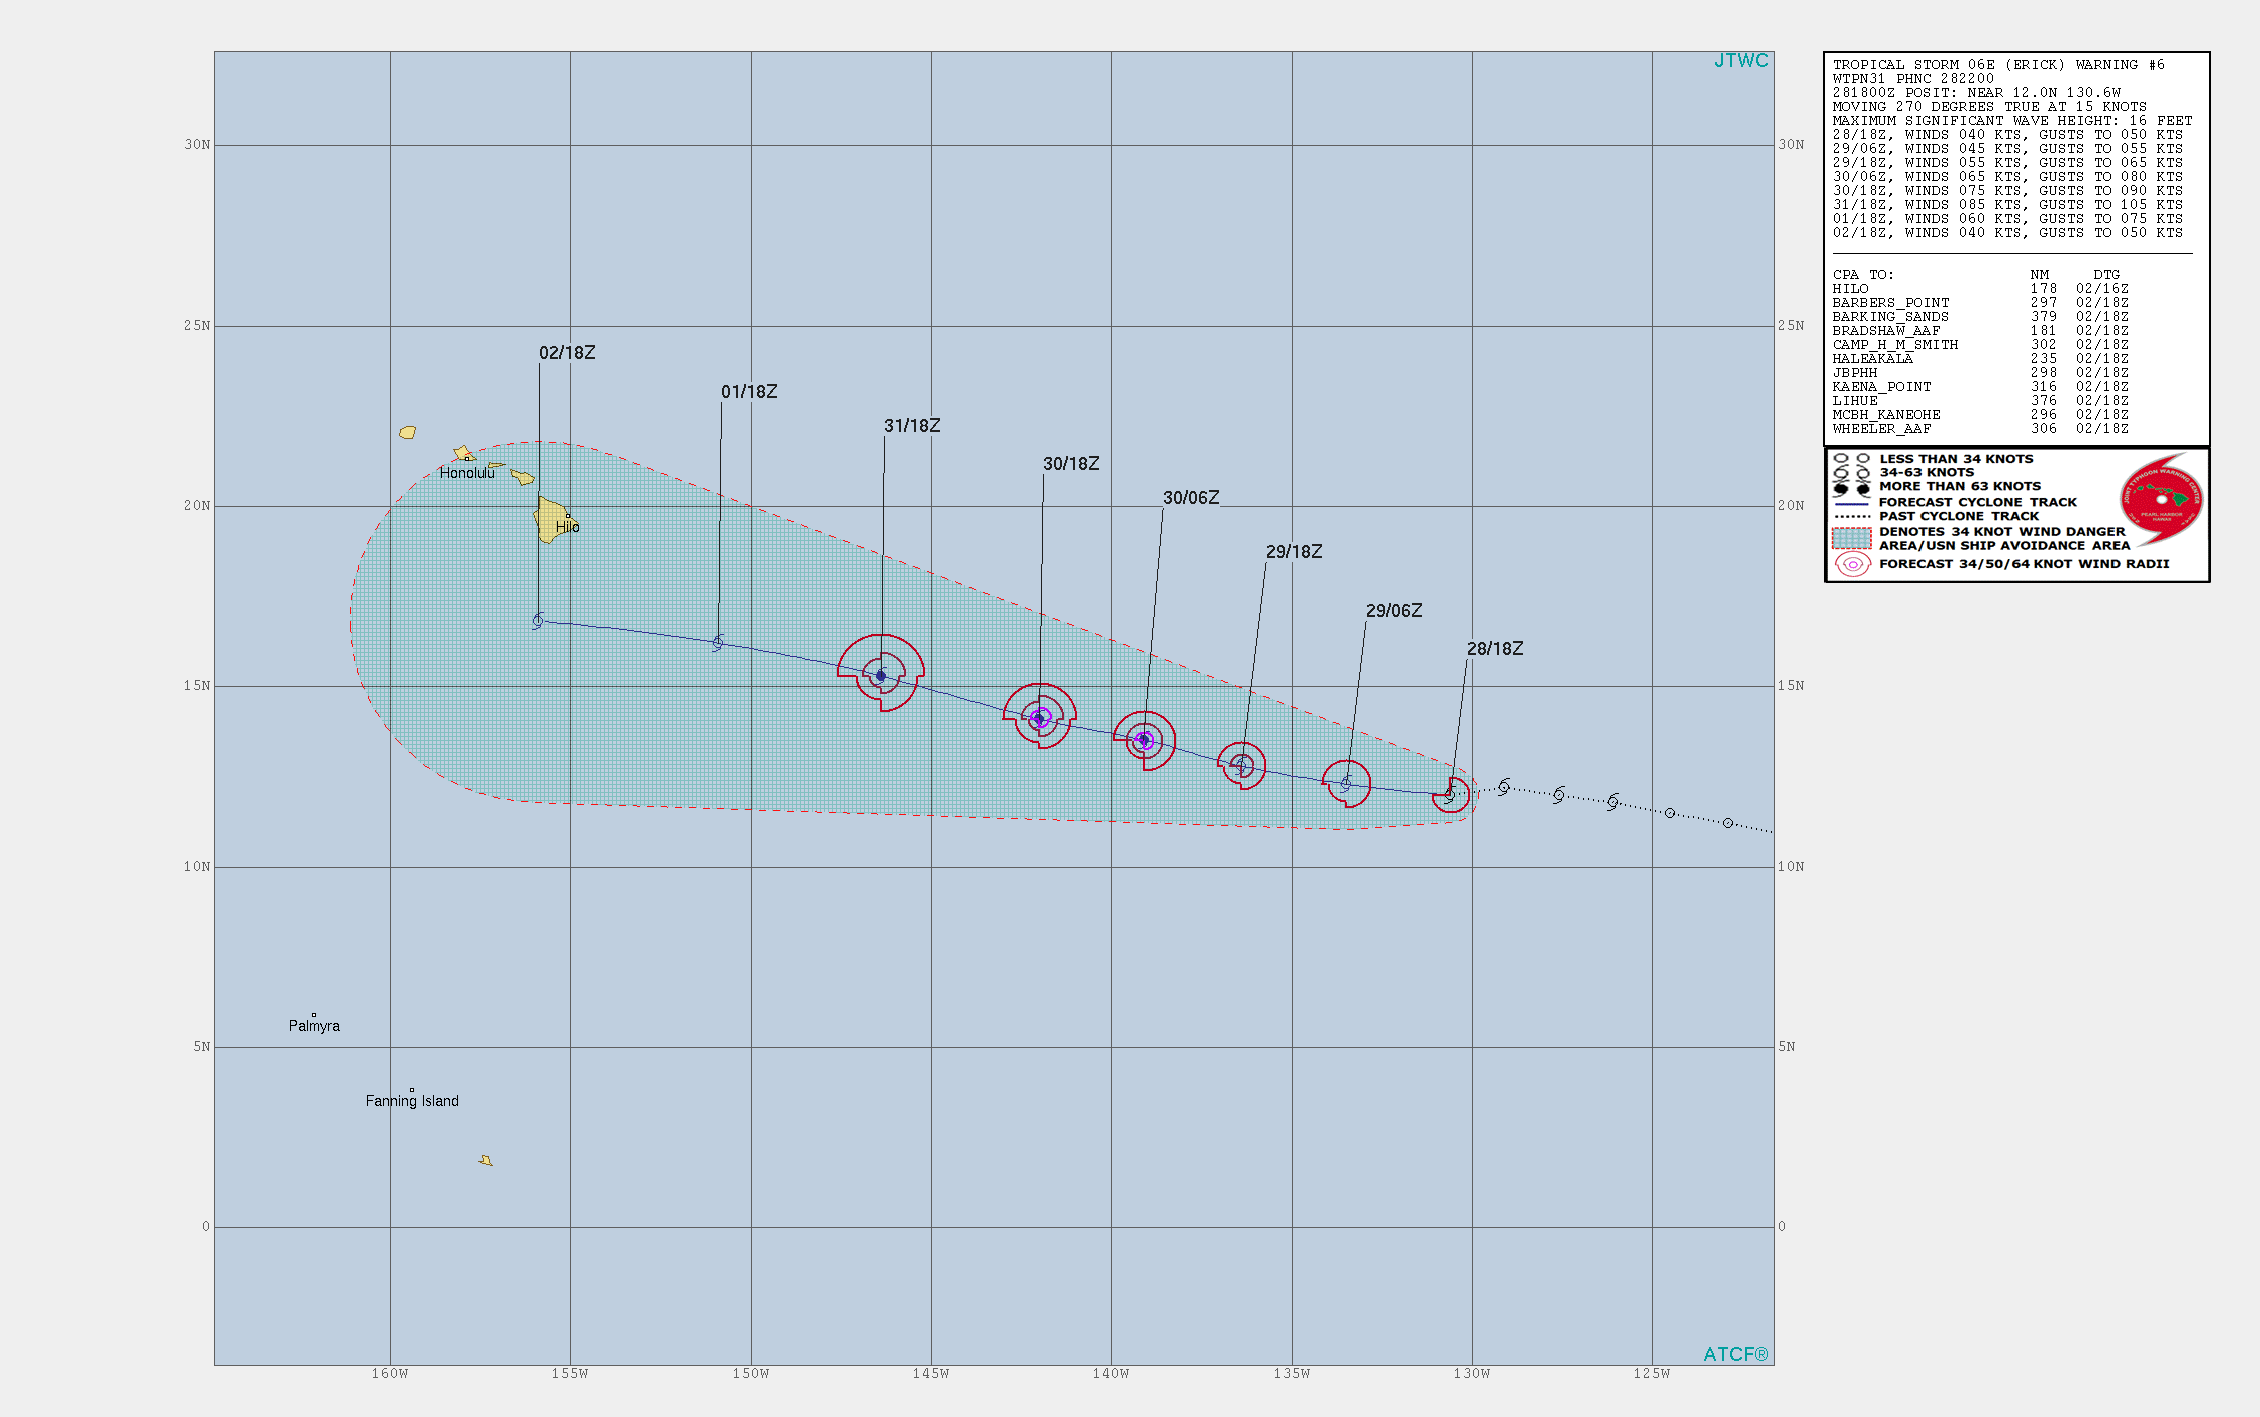2260x1417 pixels.
Task: Click the BARKING_SANDS CPA row
Action: click(x=1980, y=317)
